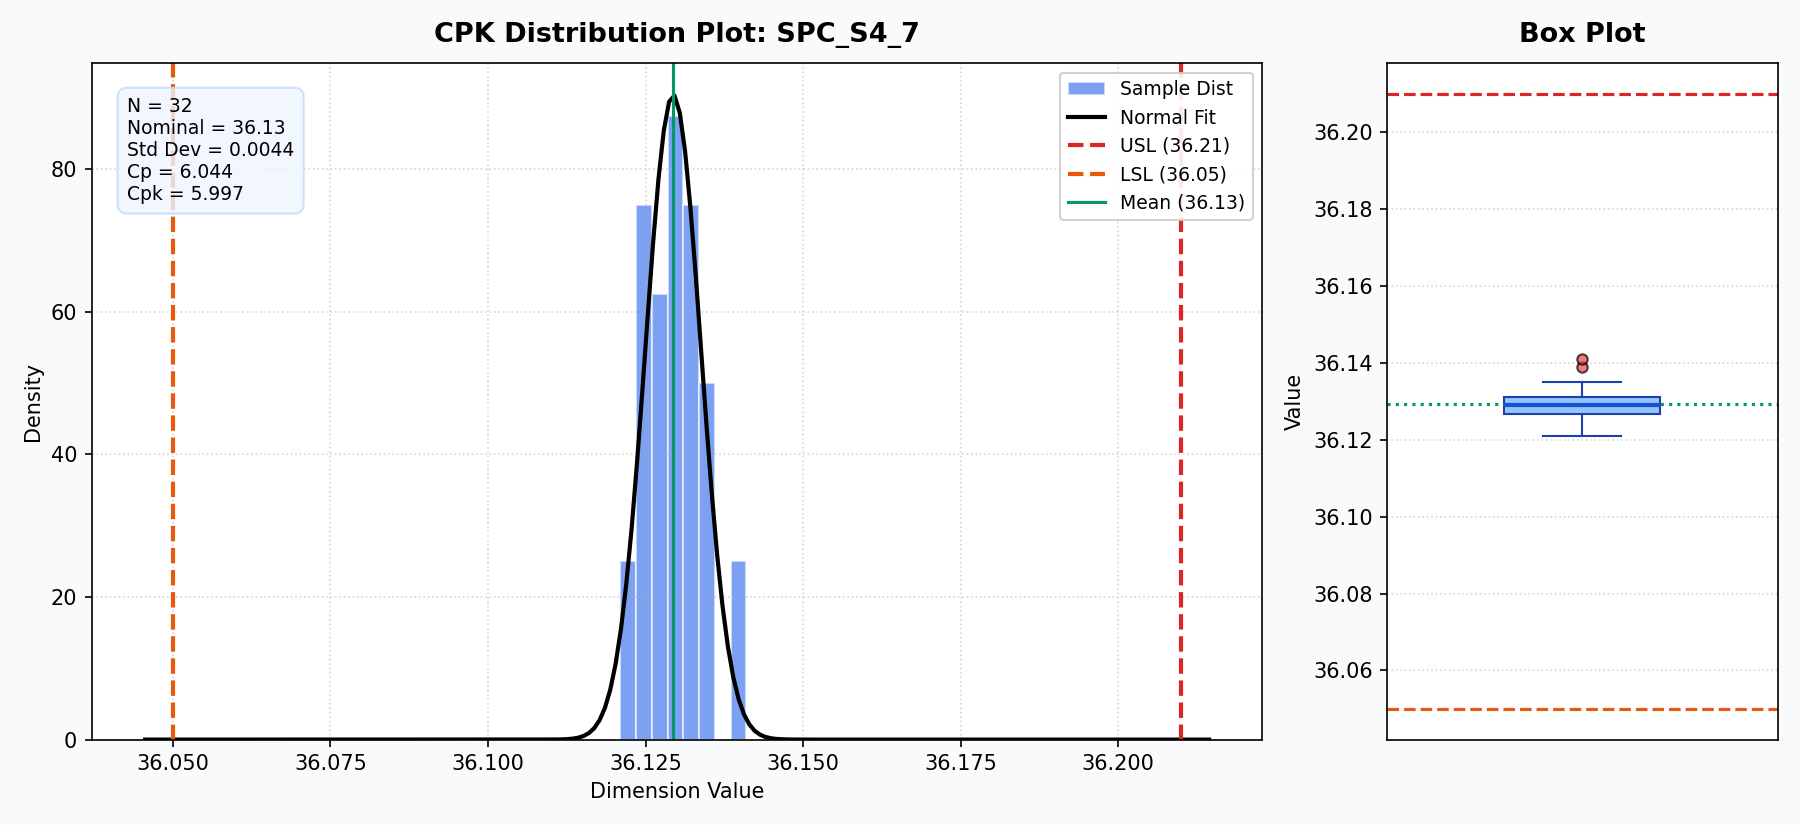Click the x-axis tick label "36.175"
The width and height of the screenshot is (1800, 825).
961,763
